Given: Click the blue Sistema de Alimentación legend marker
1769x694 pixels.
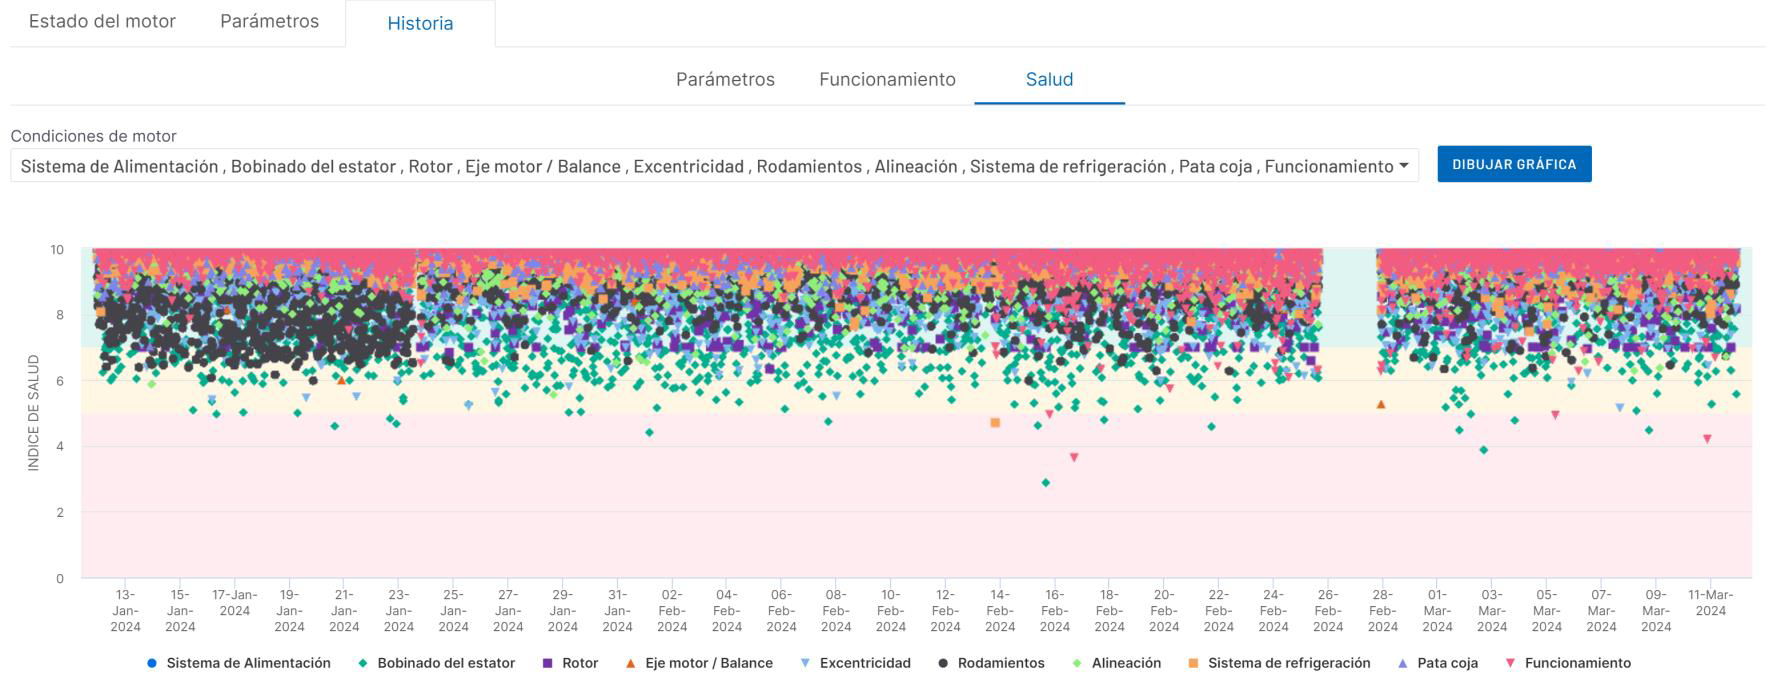Looking at the screenshot, I should [152, 663].
